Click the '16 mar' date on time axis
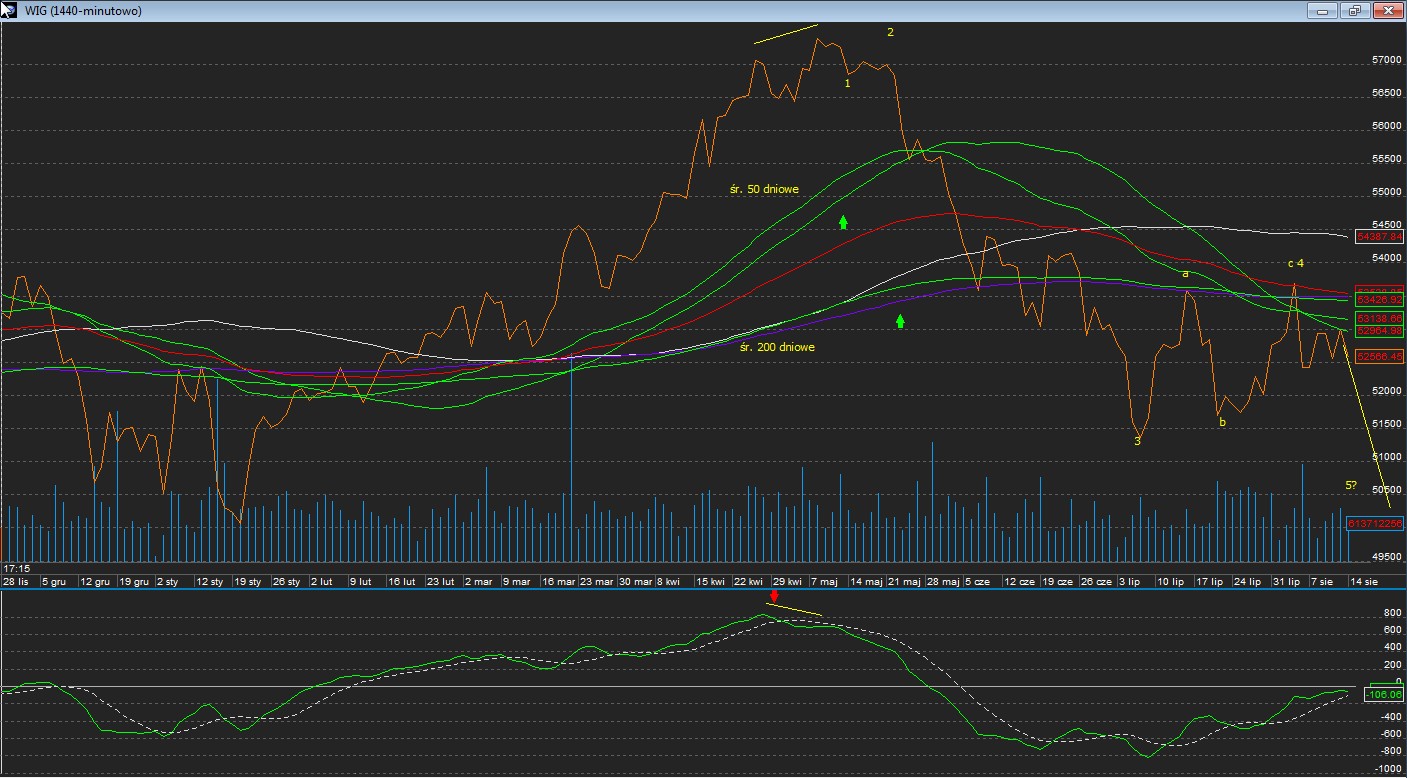This screenshot has width=1407, height=778. (x=559, y=581)
